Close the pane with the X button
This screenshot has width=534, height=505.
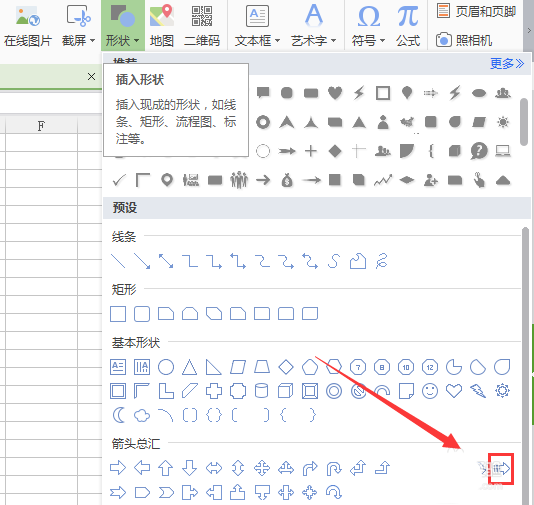coord(91,77)
